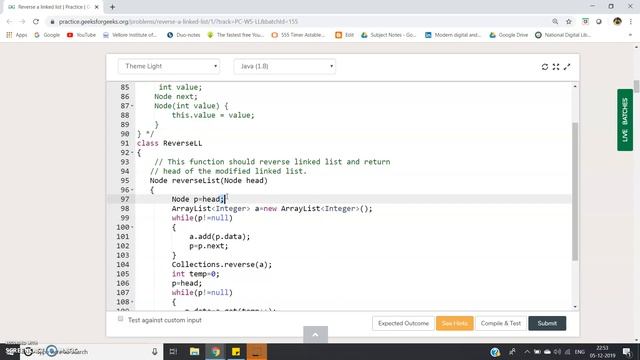640x360 pixels.
Task: Collapse code fold at line 108
Action: click(132, 302)
